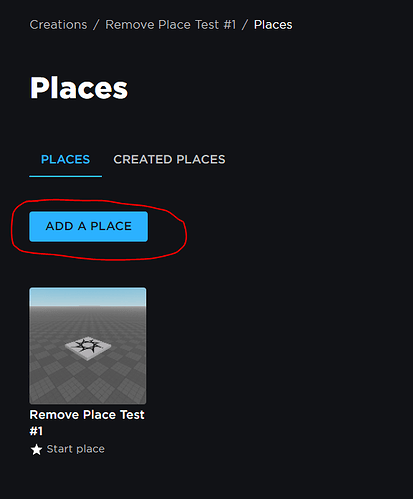413x499 pixels.
Task: Switch to the PLACES tab
Action: point(65,159)
